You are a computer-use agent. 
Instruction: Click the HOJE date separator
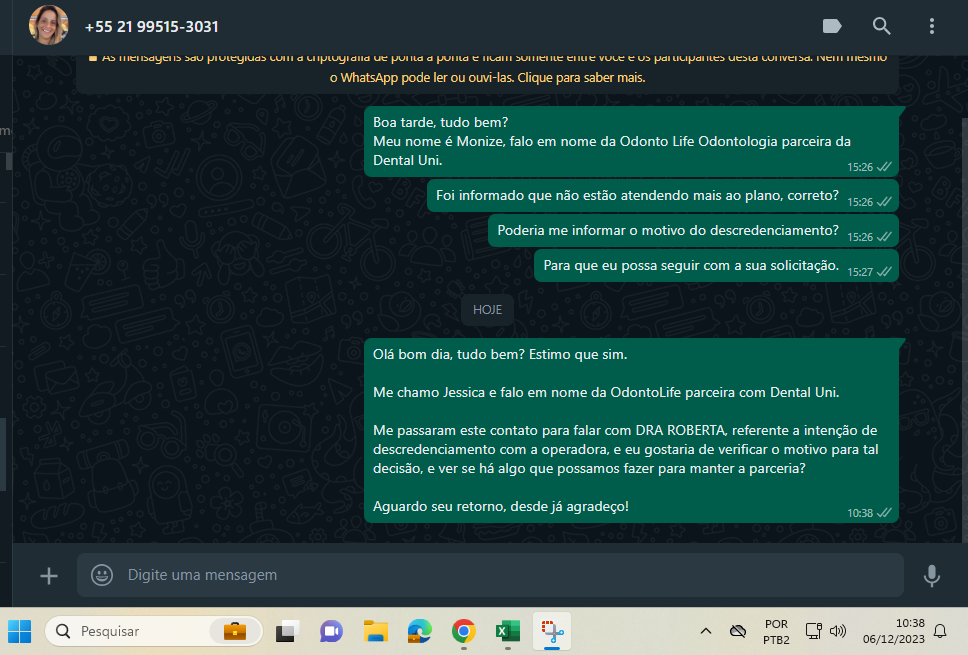487,310
